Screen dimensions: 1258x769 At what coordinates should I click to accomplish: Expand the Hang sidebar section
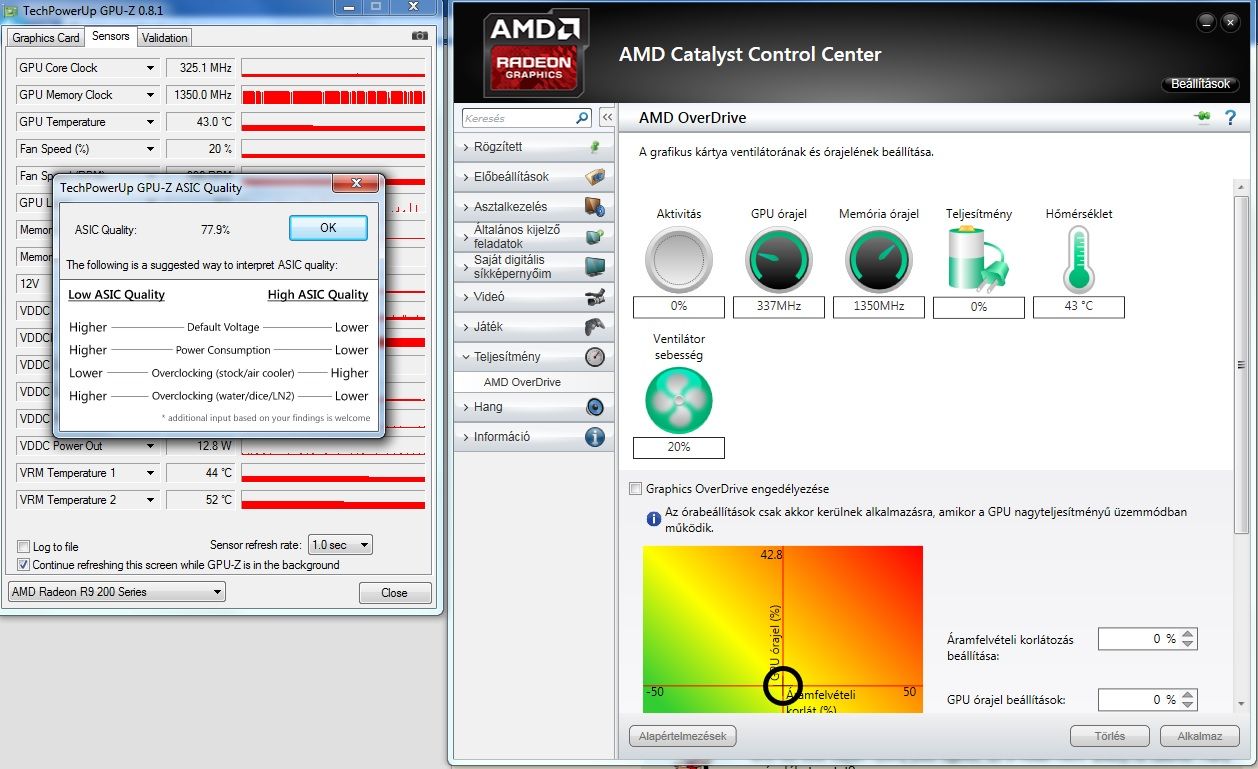click(534, 407)
